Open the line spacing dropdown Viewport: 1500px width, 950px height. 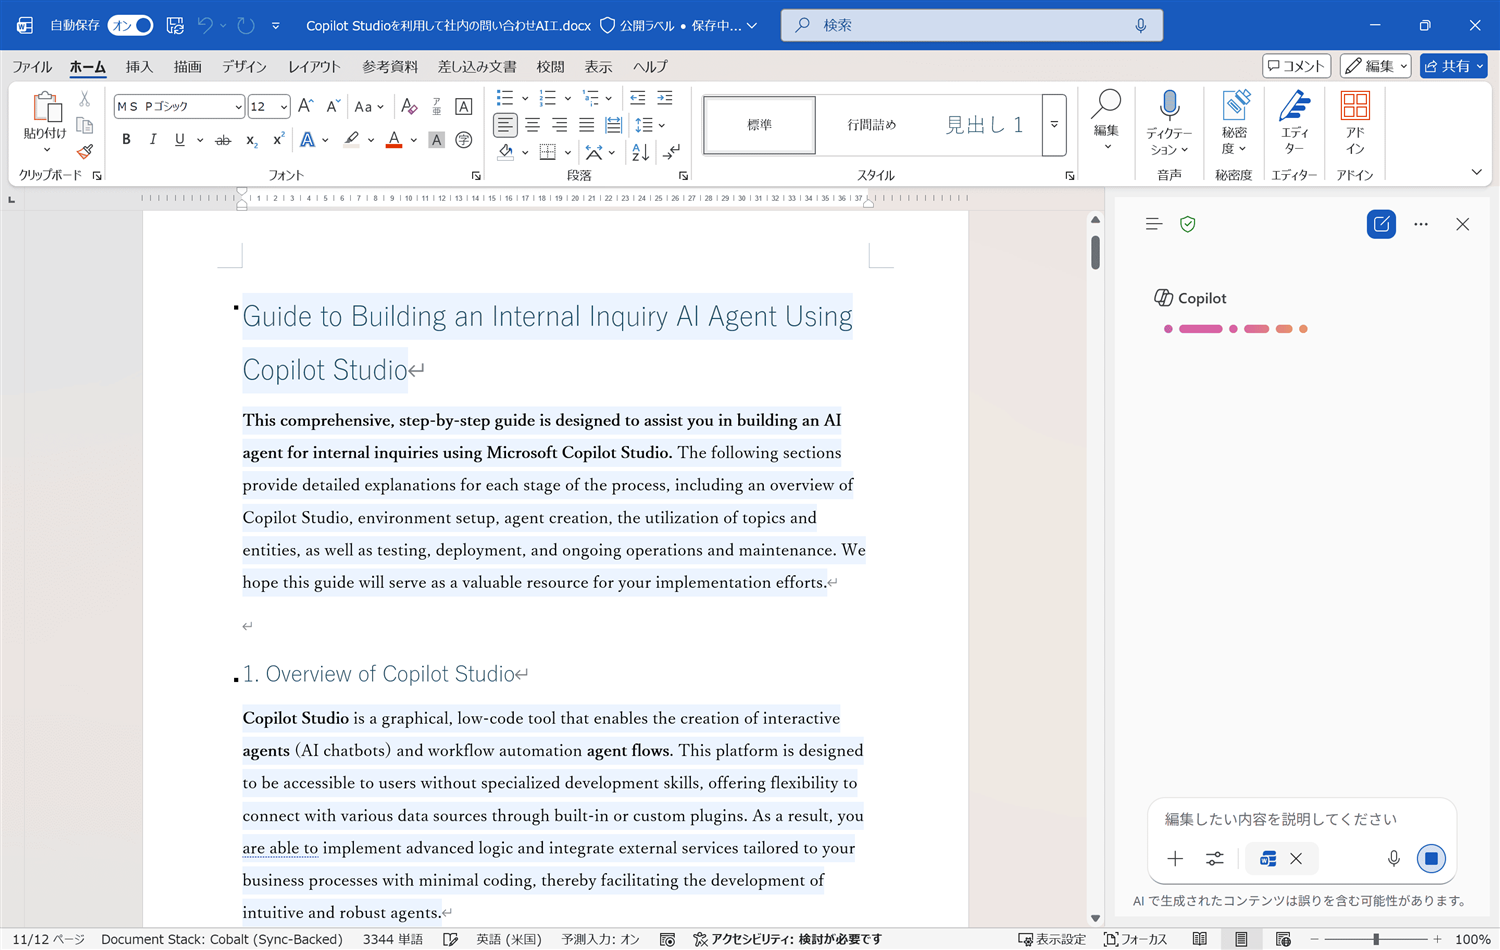point(649,125)
